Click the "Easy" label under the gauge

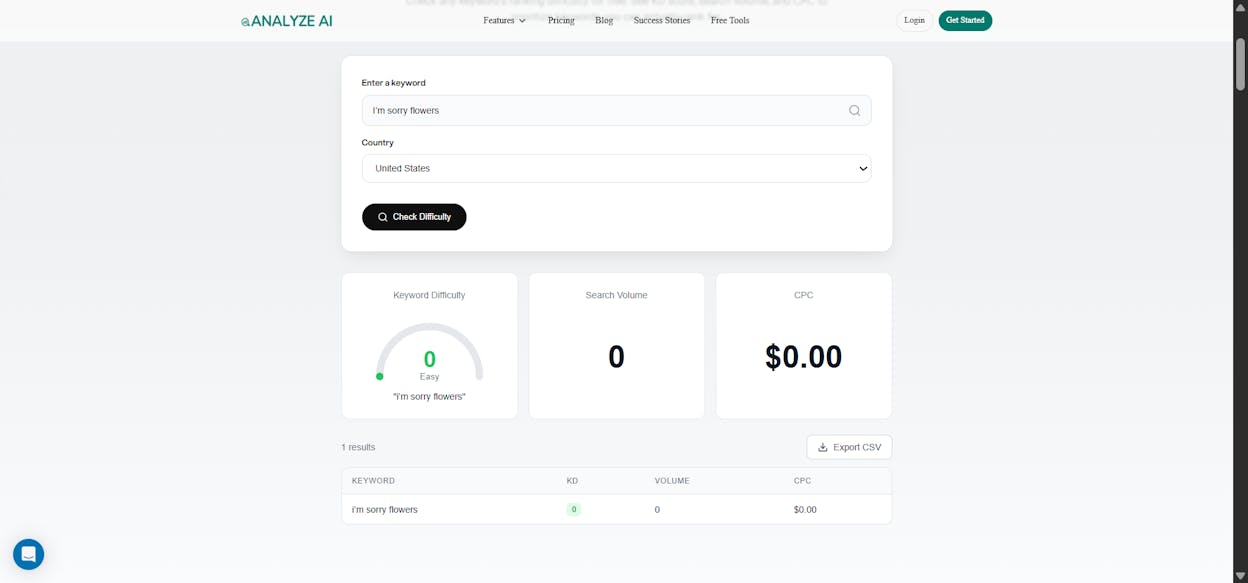tap(429, 377)
